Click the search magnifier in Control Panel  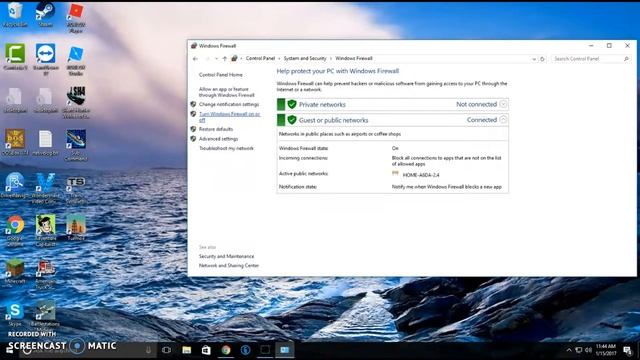coord(627,59)
